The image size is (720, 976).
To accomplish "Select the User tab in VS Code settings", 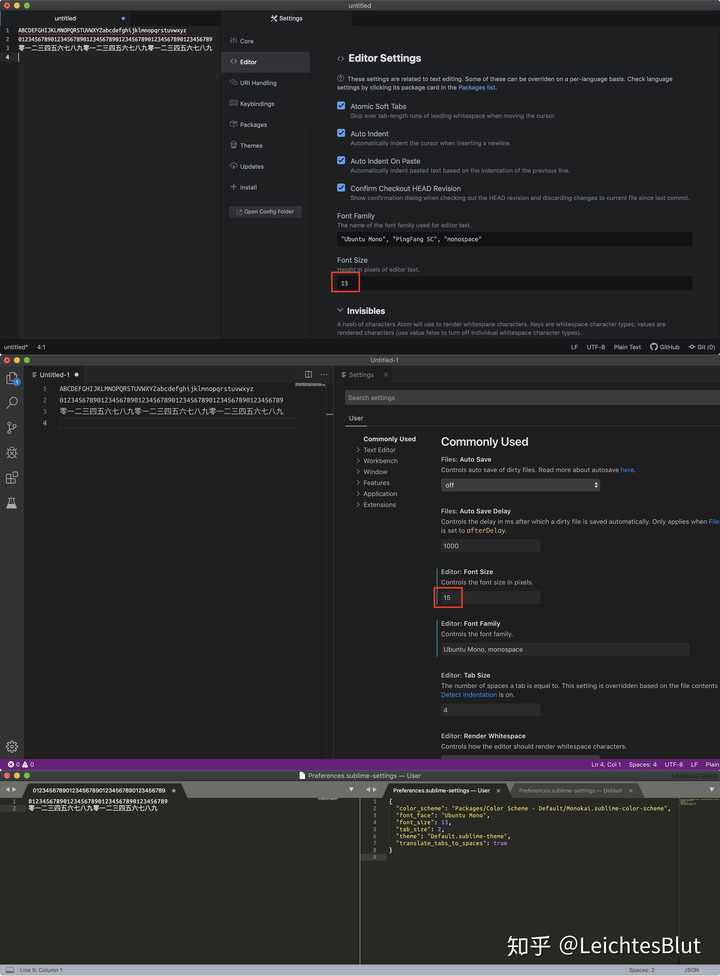I will tap(356, 418).
